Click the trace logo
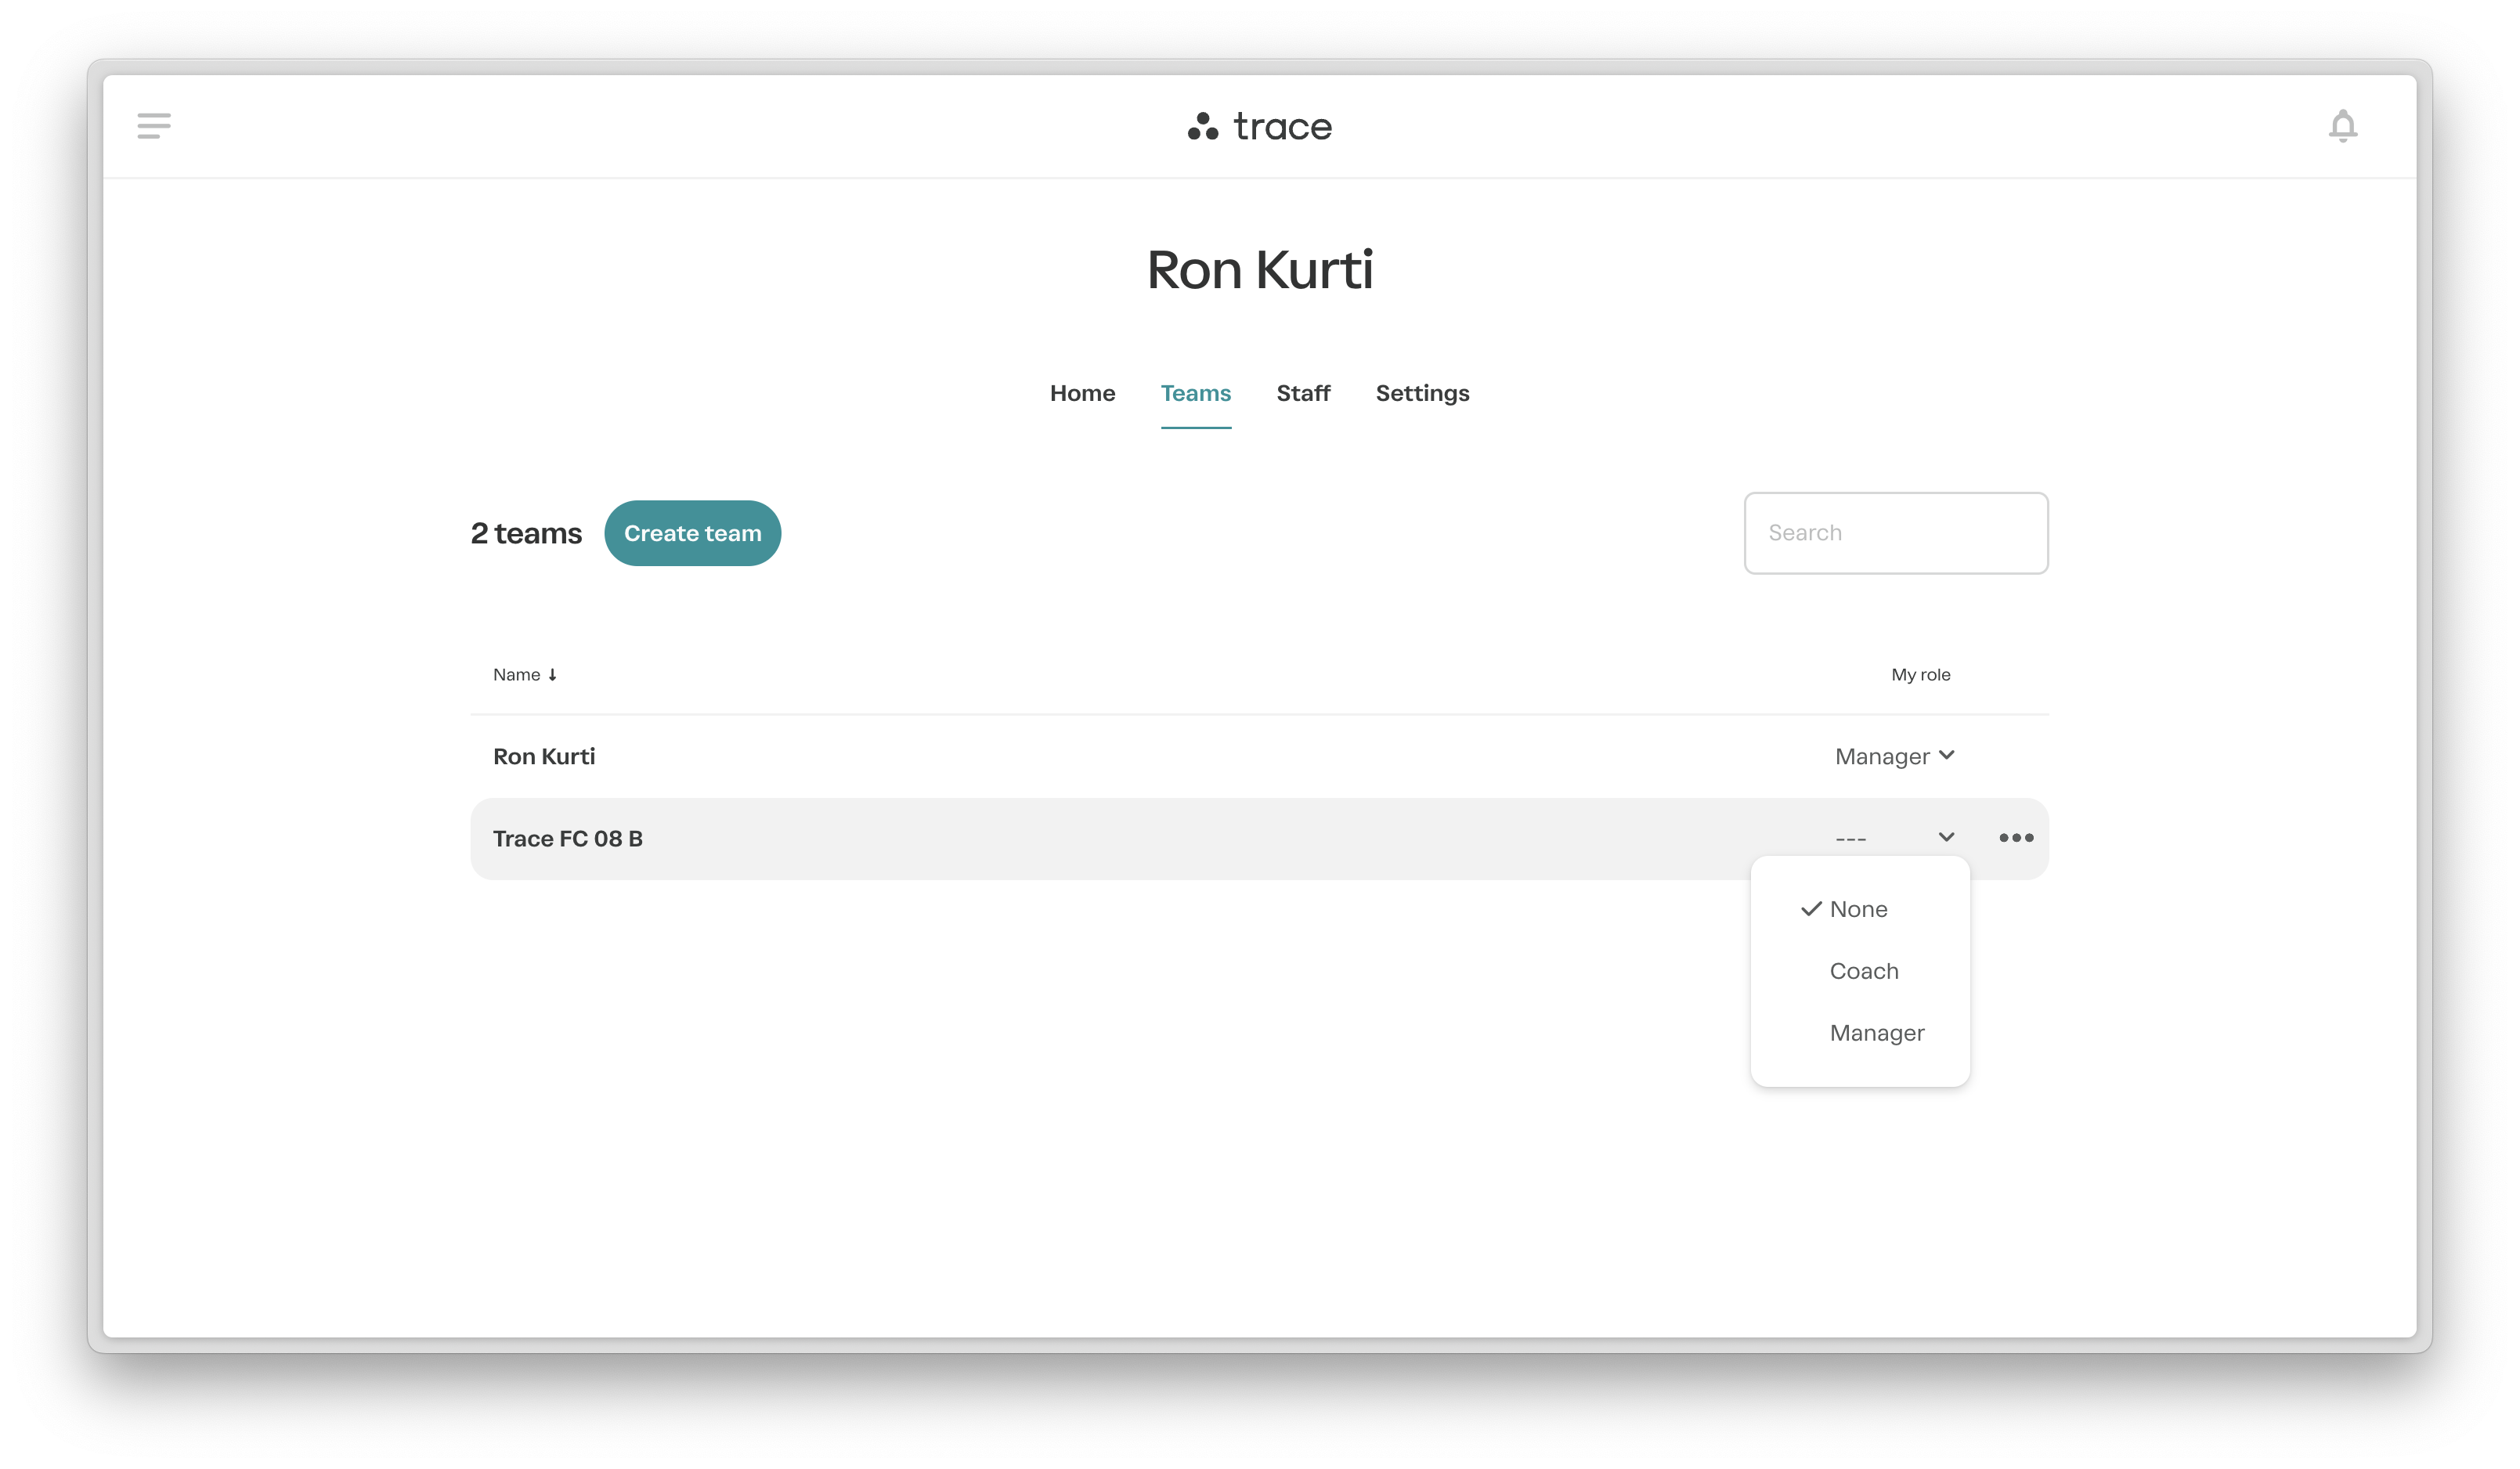 pyautogui.click(x=1259, y=127)
